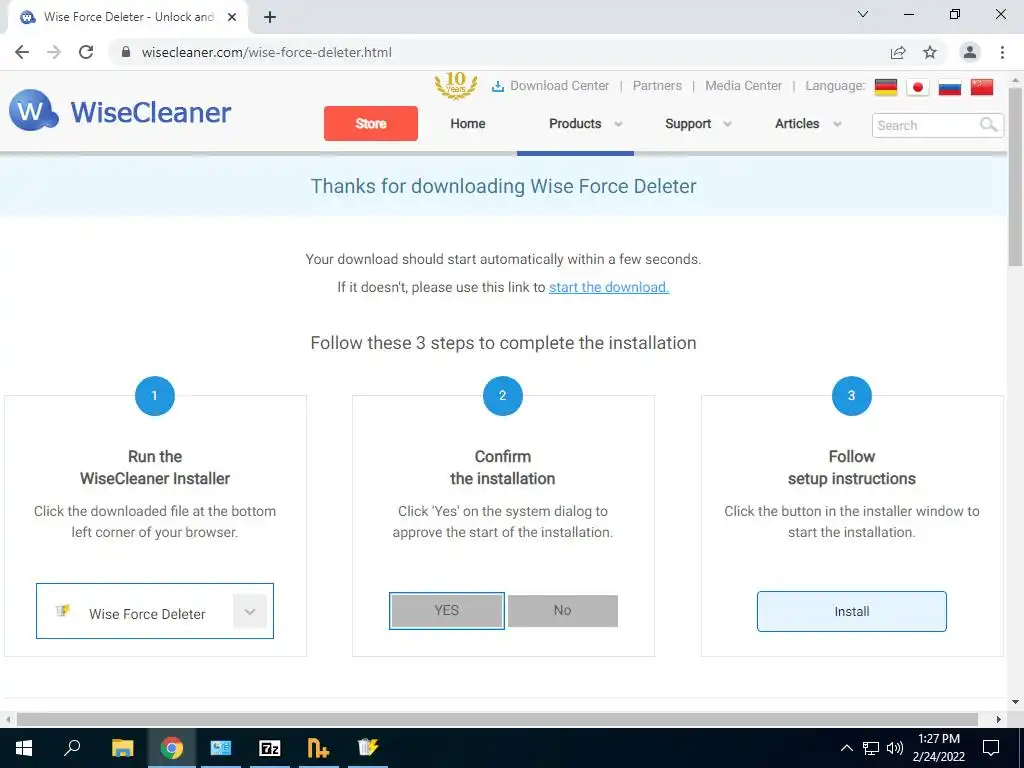
Task: Click the tab search chevron
Action: point(863,14)
